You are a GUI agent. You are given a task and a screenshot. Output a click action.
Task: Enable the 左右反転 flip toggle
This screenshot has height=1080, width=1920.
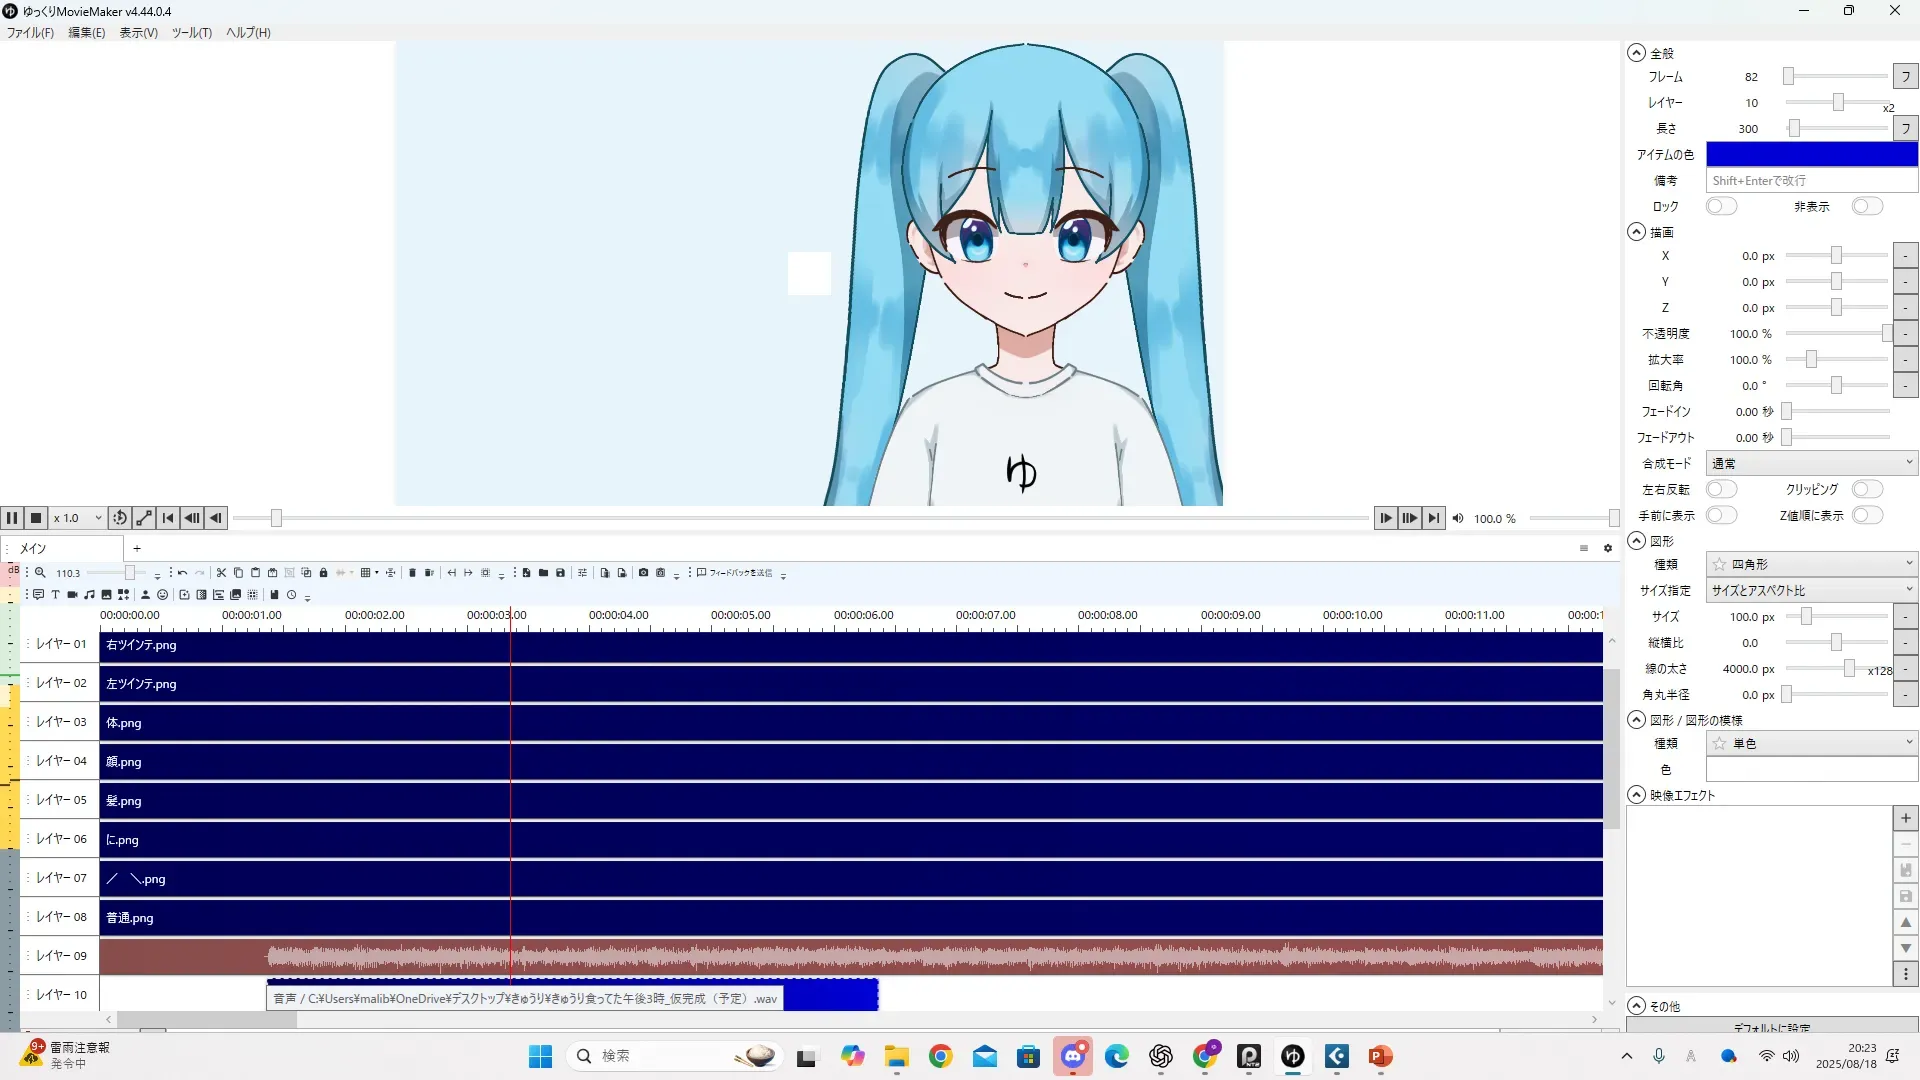point(1721,489)
